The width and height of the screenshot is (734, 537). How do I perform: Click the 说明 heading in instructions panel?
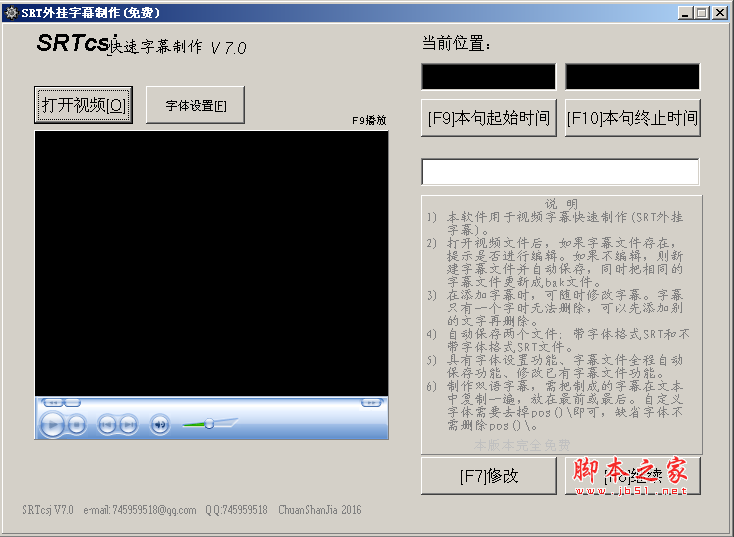[561, 204]
